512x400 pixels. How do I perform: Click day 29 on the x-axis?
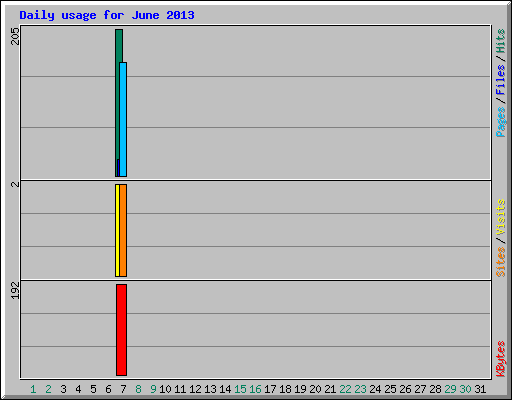click(x=450, y=389)
